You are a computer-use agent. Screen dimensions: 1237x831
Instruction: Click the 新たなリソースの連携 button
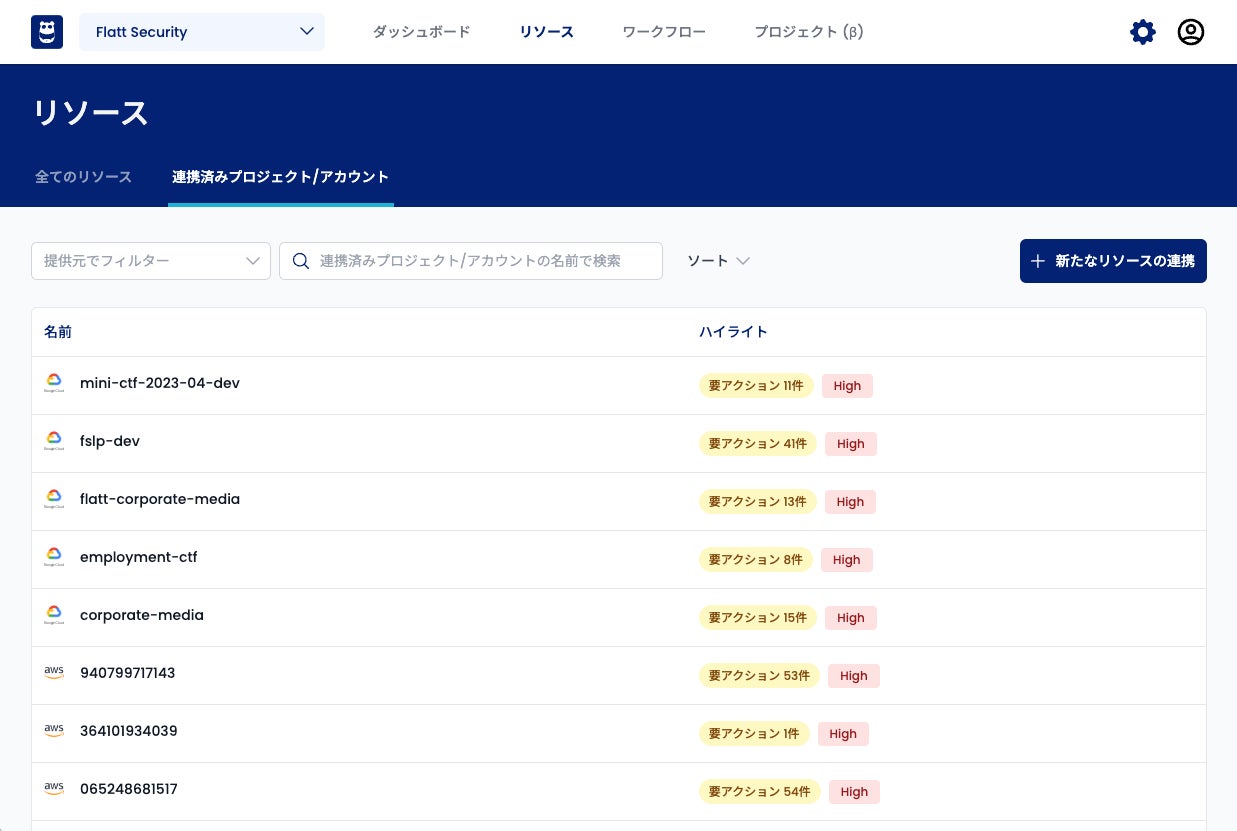(x=1113, y=261)
